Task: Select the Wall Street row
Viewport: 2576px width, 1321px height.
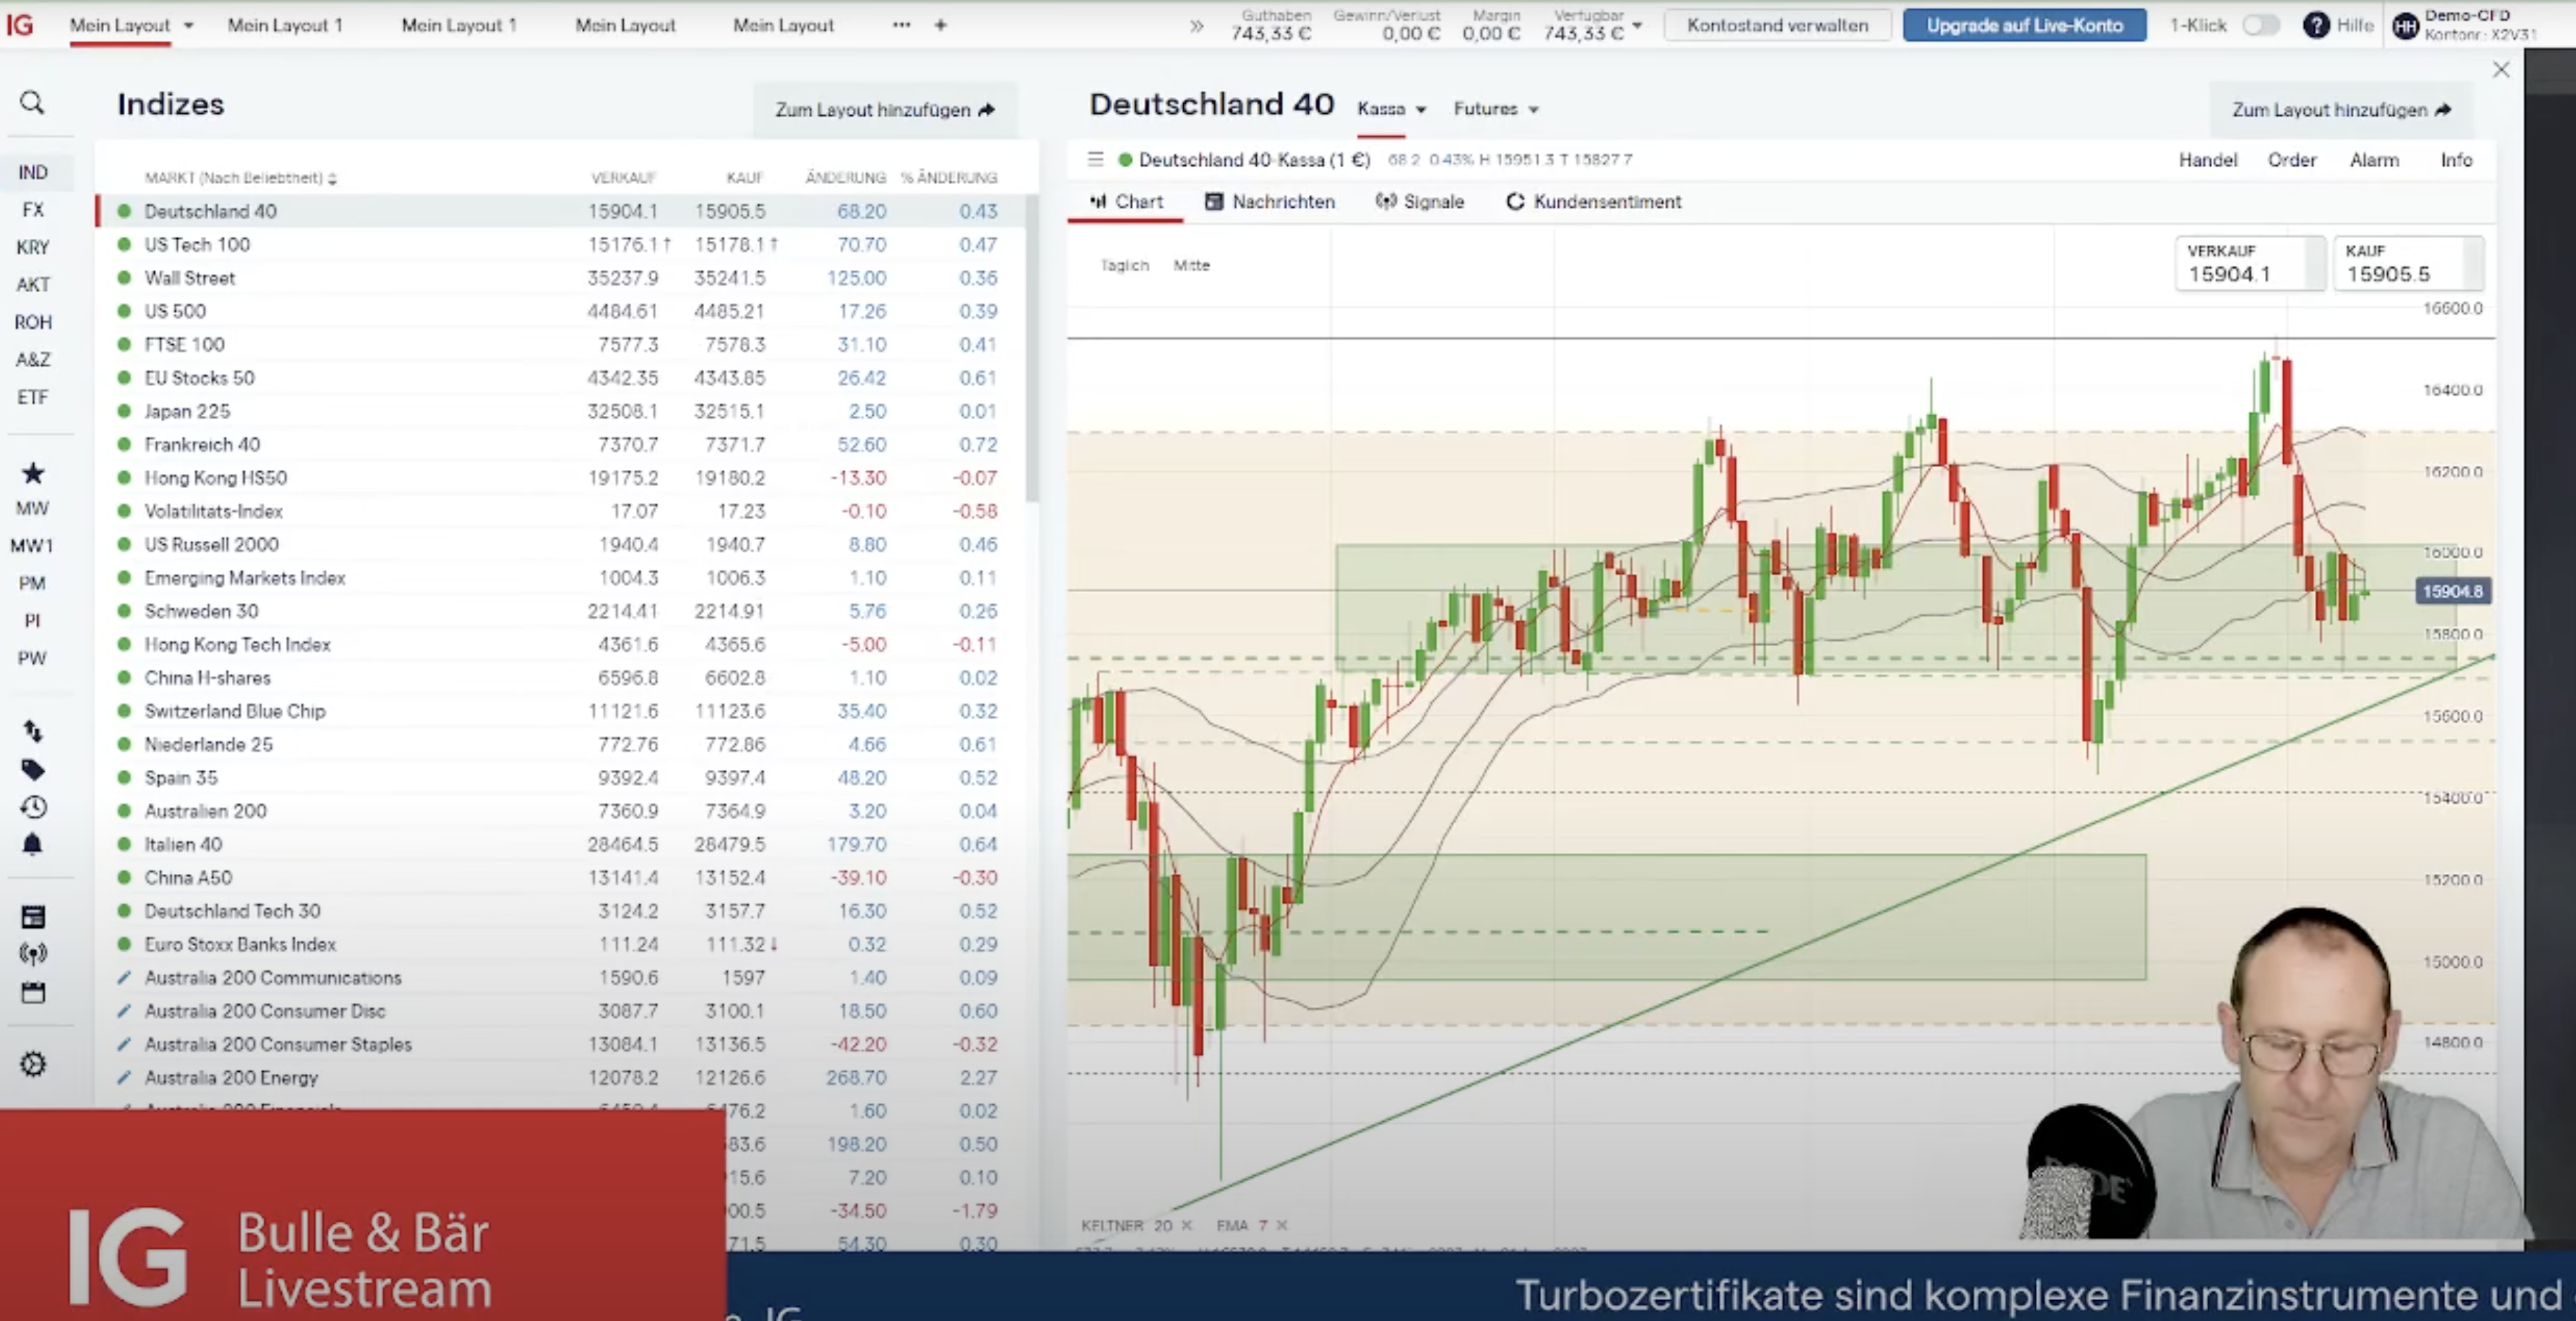Action: tap(561, 278)
